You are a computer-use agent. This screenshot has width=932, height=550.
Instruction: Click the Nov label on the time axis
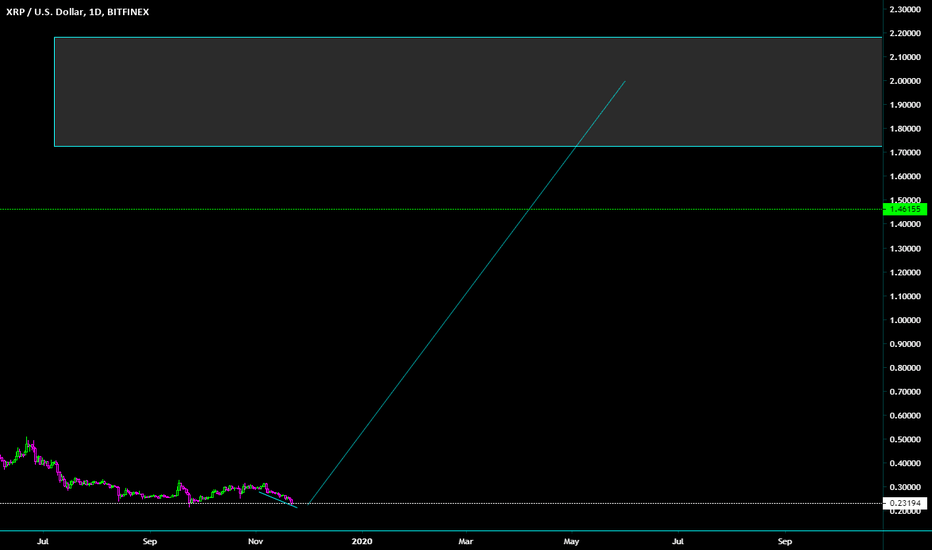pyautogui.click(x=256, y=541)
